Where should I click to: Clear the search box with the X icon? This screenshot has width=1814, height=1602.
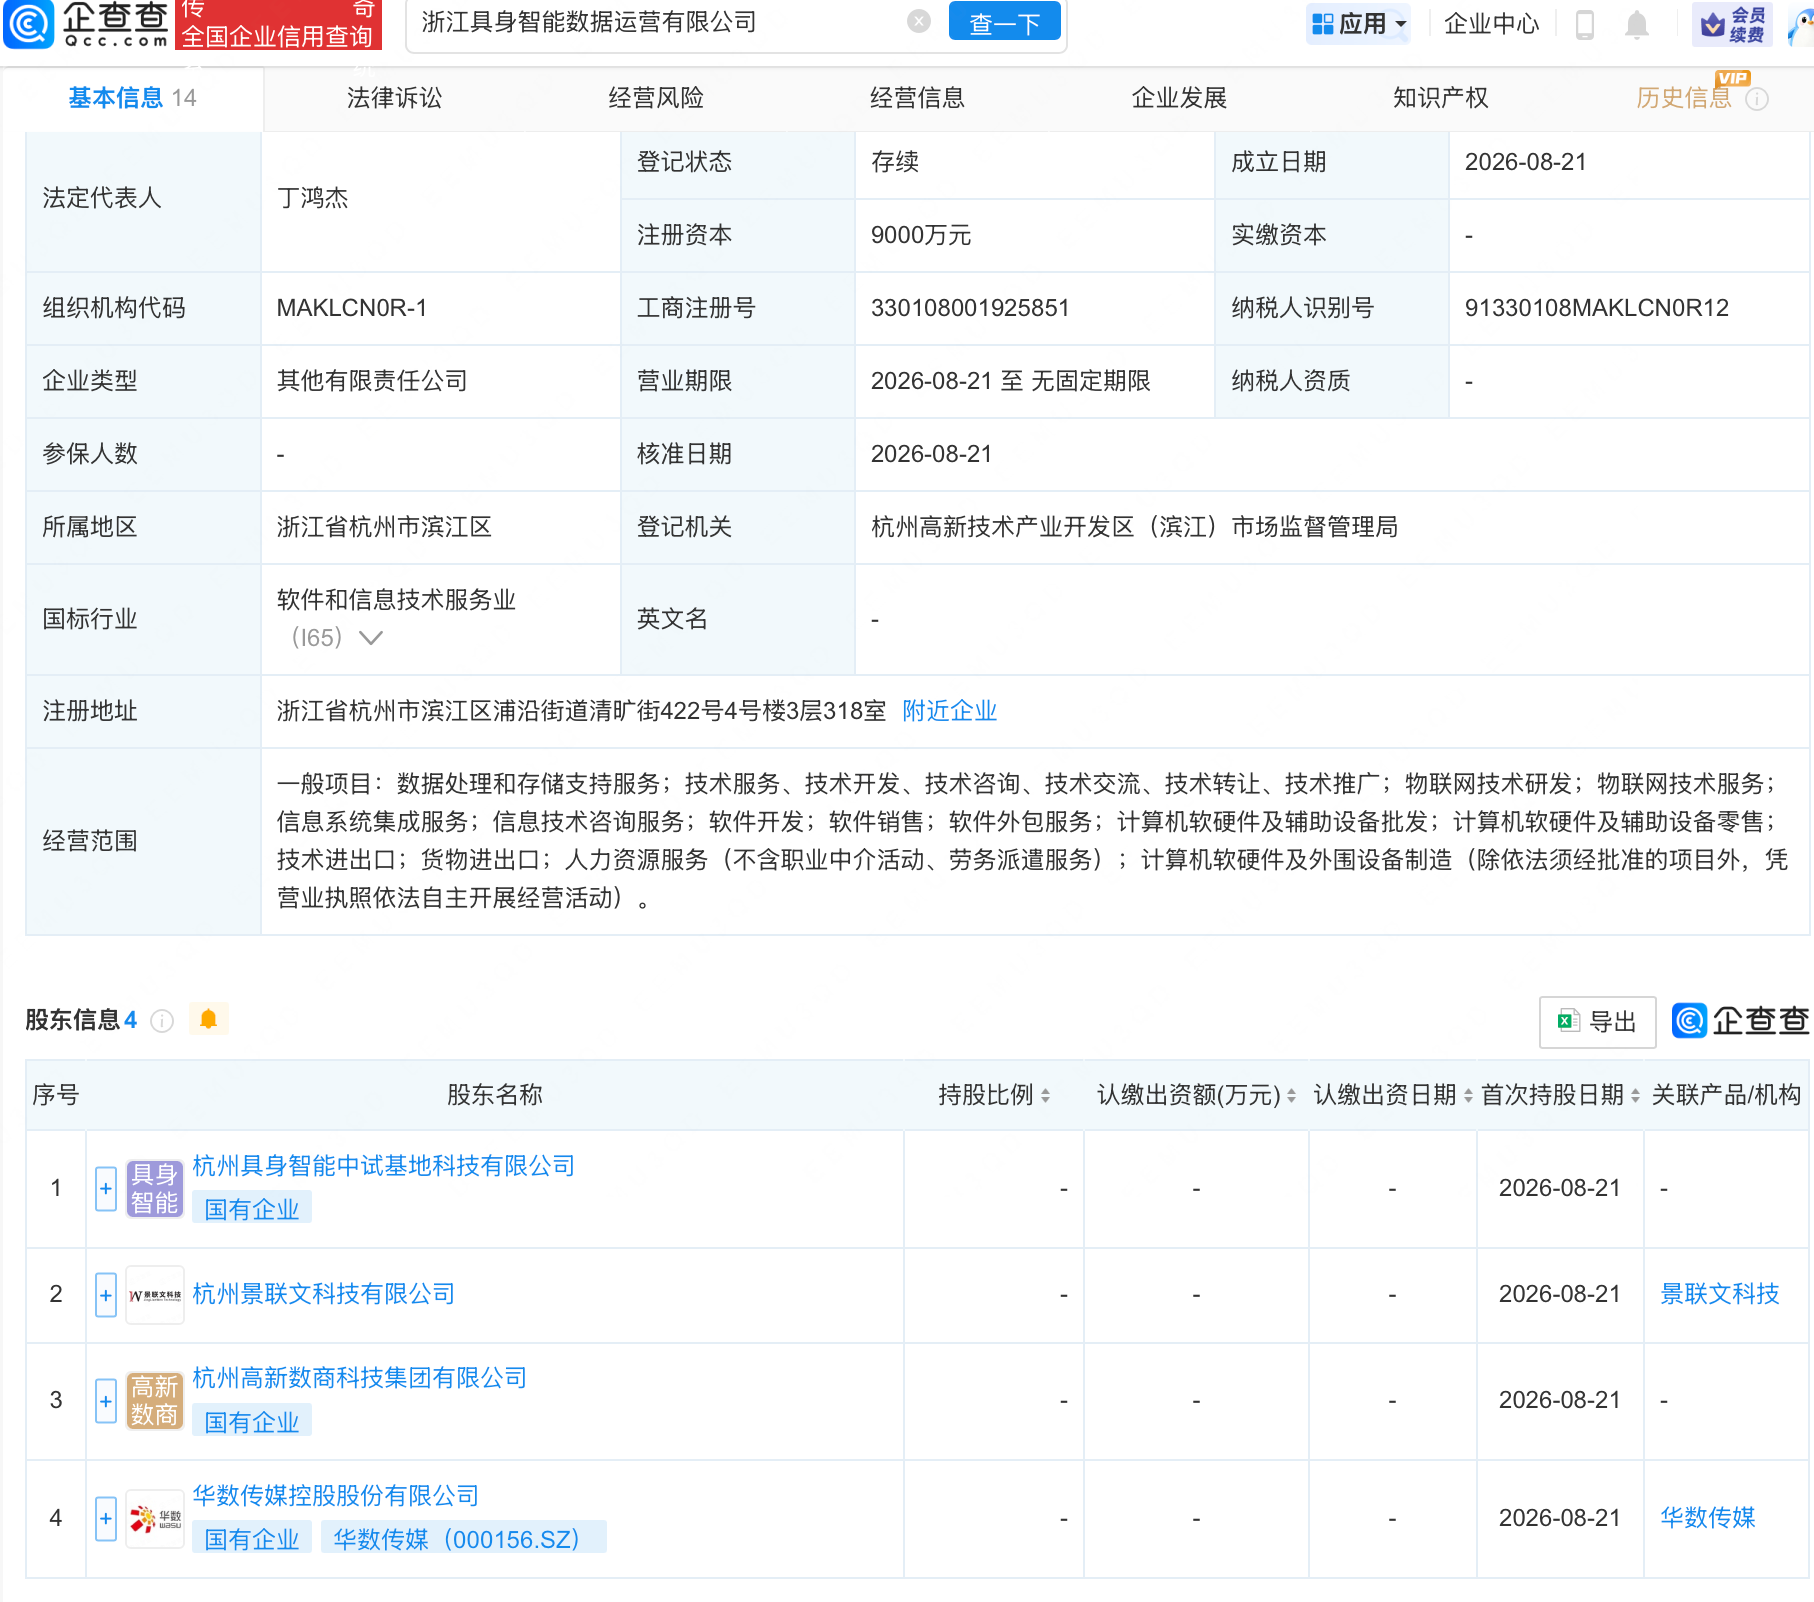click(x=919, y=21)
